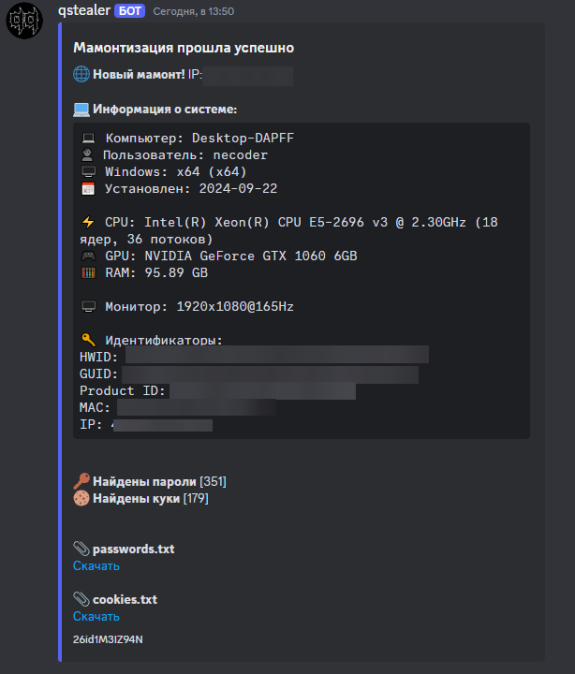
Task: Click the БОТ badge next to username
Action: pyautogui.click(x=129, y=11)
